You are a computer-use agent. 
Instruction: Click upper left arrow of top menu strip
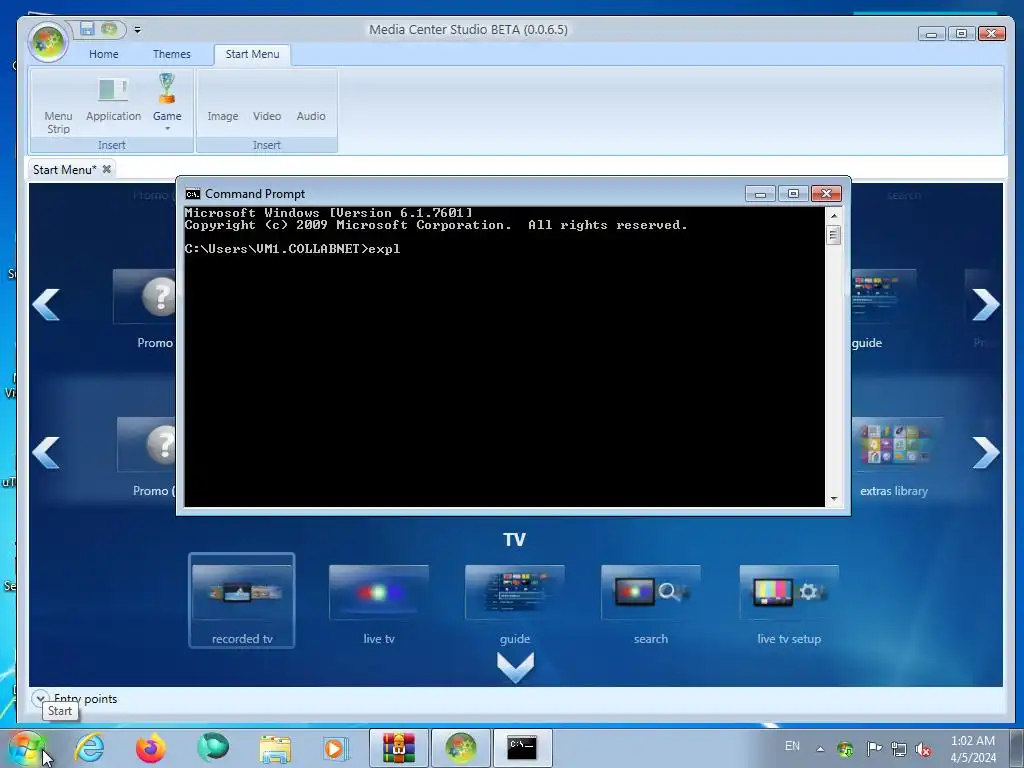(x=46, y=304)
